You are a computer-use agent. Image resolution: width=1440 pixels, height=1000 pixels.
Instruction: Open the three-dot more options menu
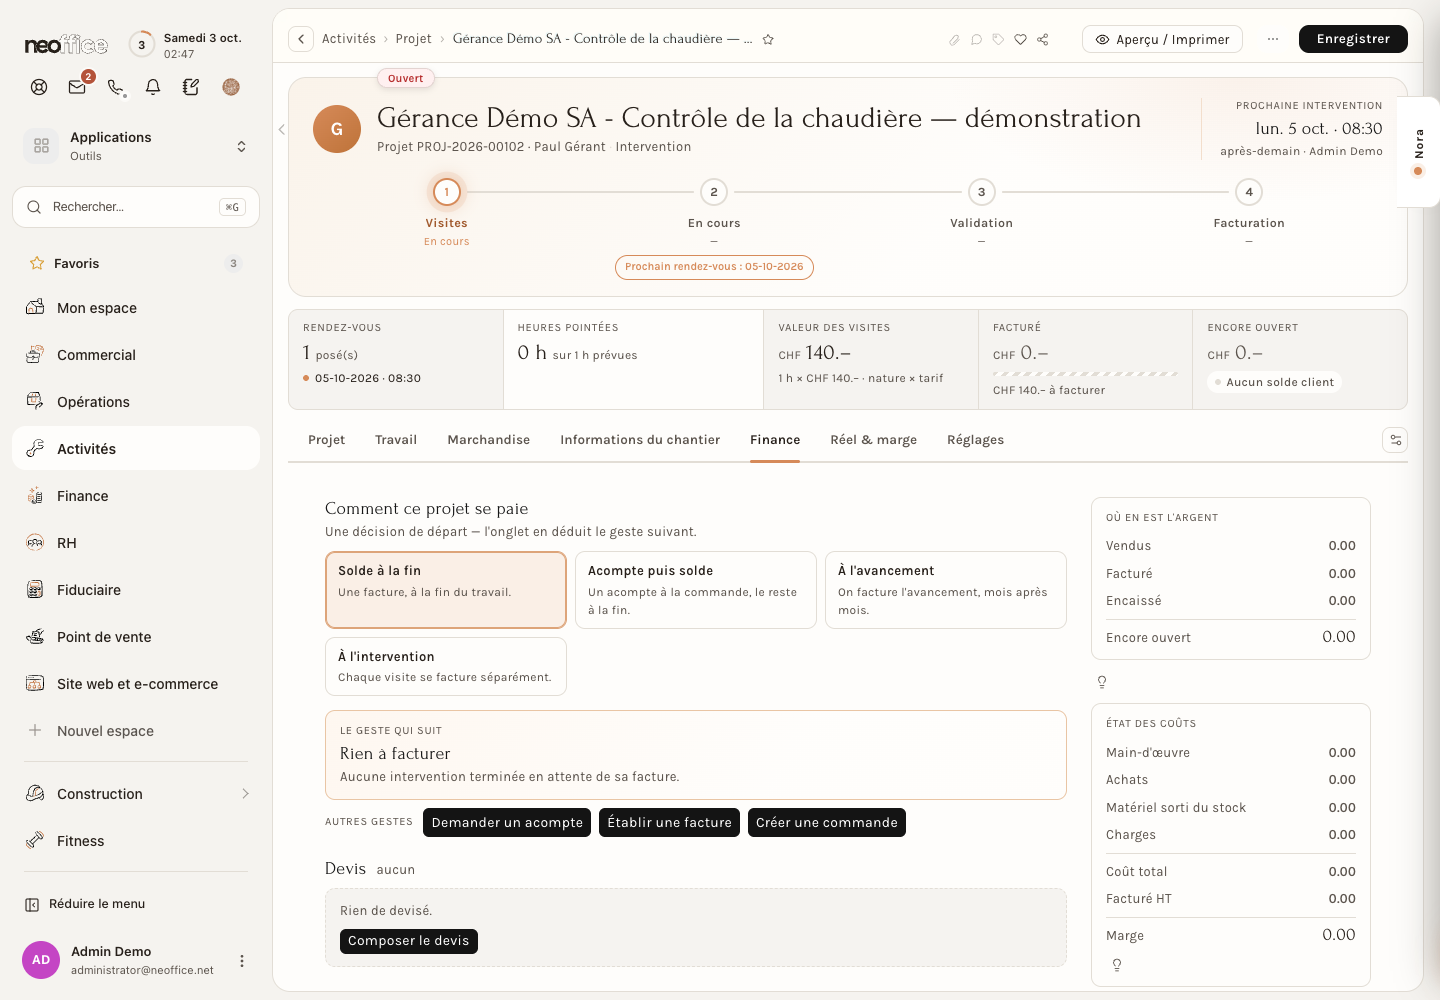1273,39
